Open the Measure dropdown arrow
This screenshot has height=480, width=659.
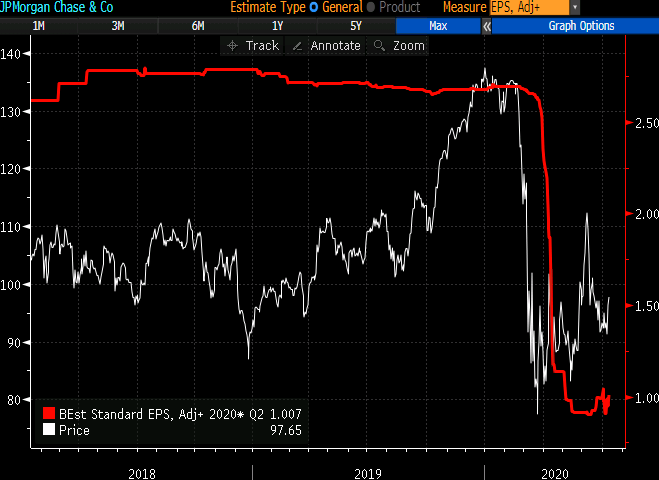575,7
